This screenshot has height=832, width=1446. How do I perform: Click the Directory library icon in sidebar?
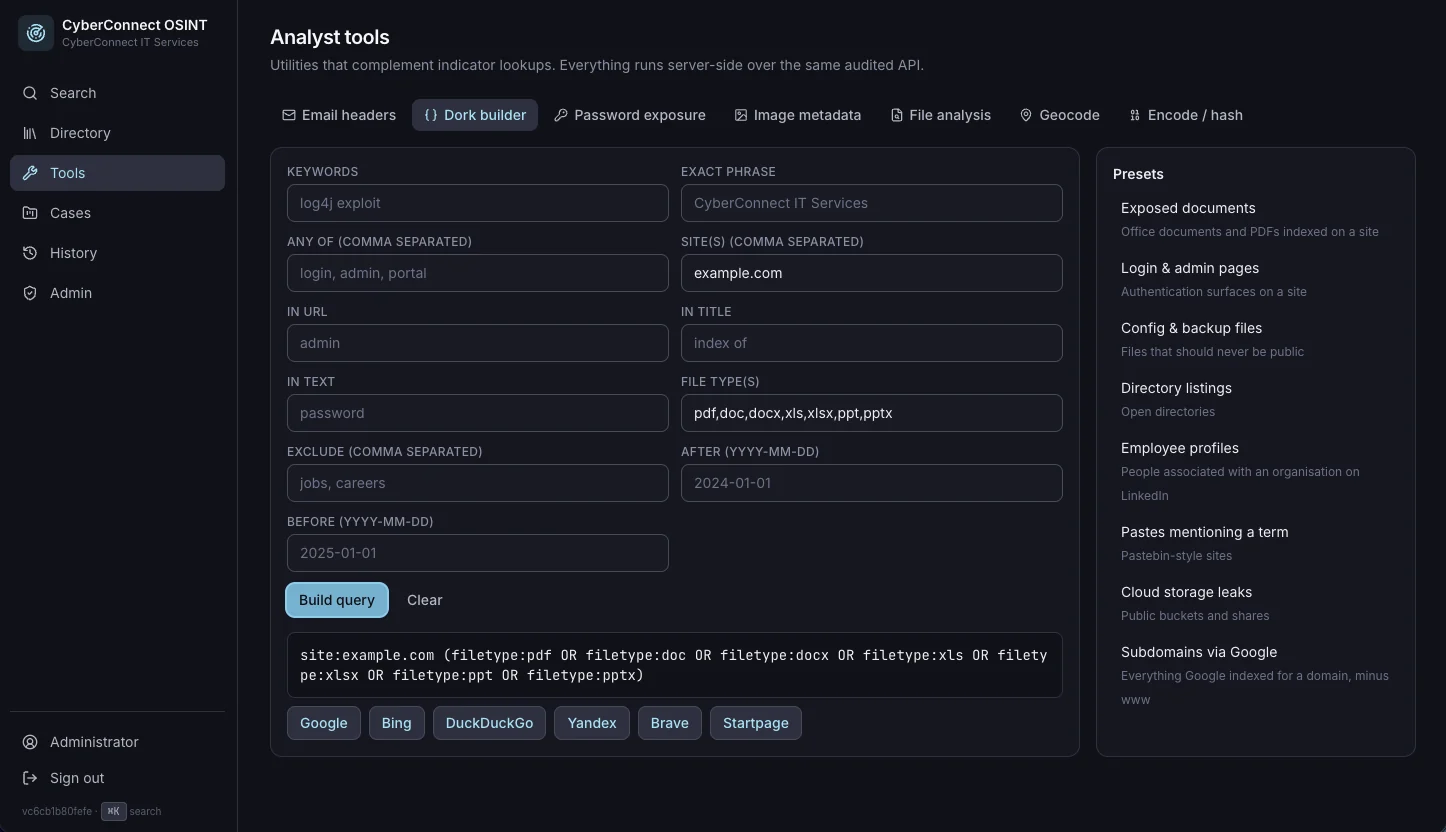coord(30,133)
